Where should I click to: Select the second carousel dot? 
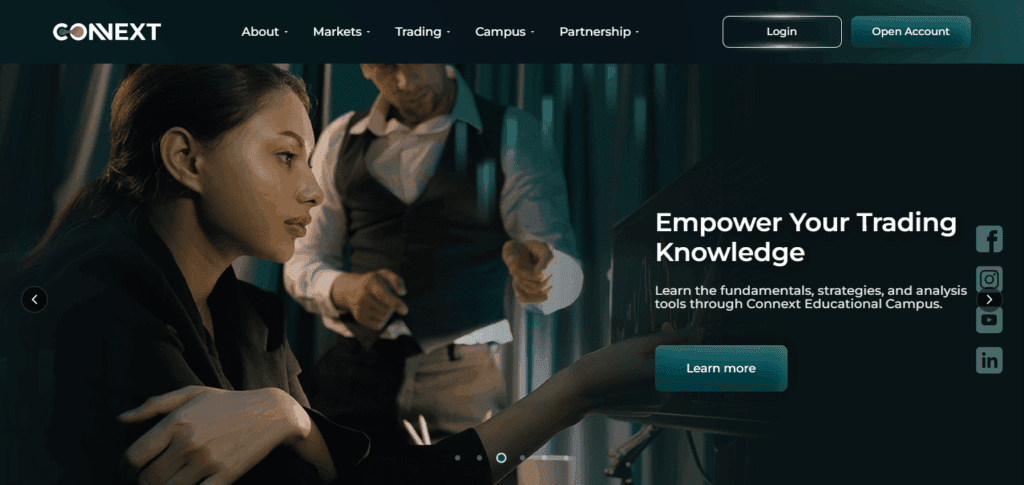point(479,458)
